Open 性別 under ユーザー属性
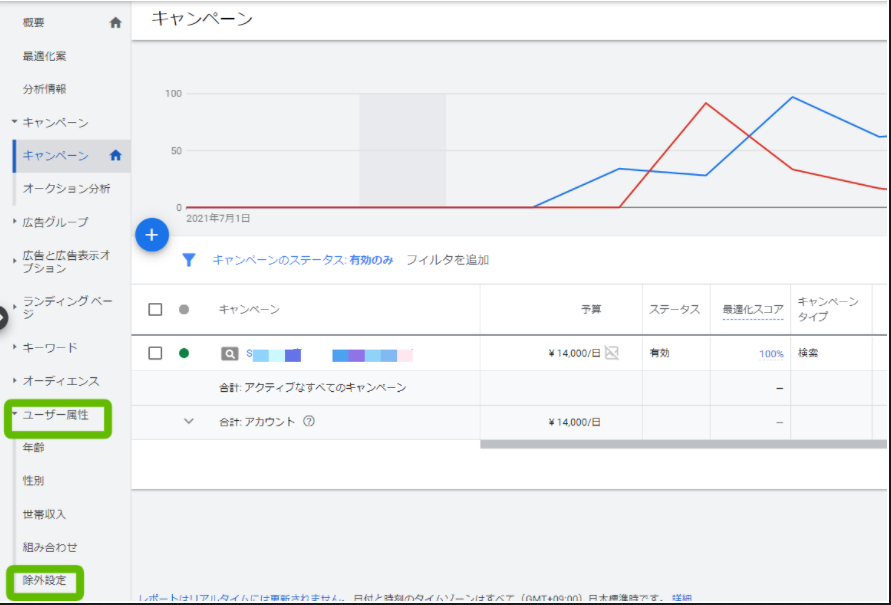The width and height of the screenshot is (891, 605). (34, 481)
